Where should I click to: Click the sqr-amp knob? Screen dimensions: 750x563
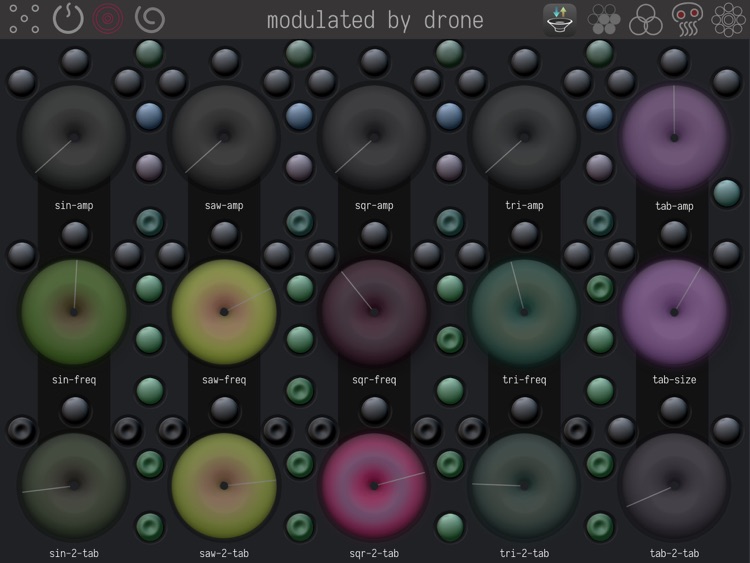point(374,137)
